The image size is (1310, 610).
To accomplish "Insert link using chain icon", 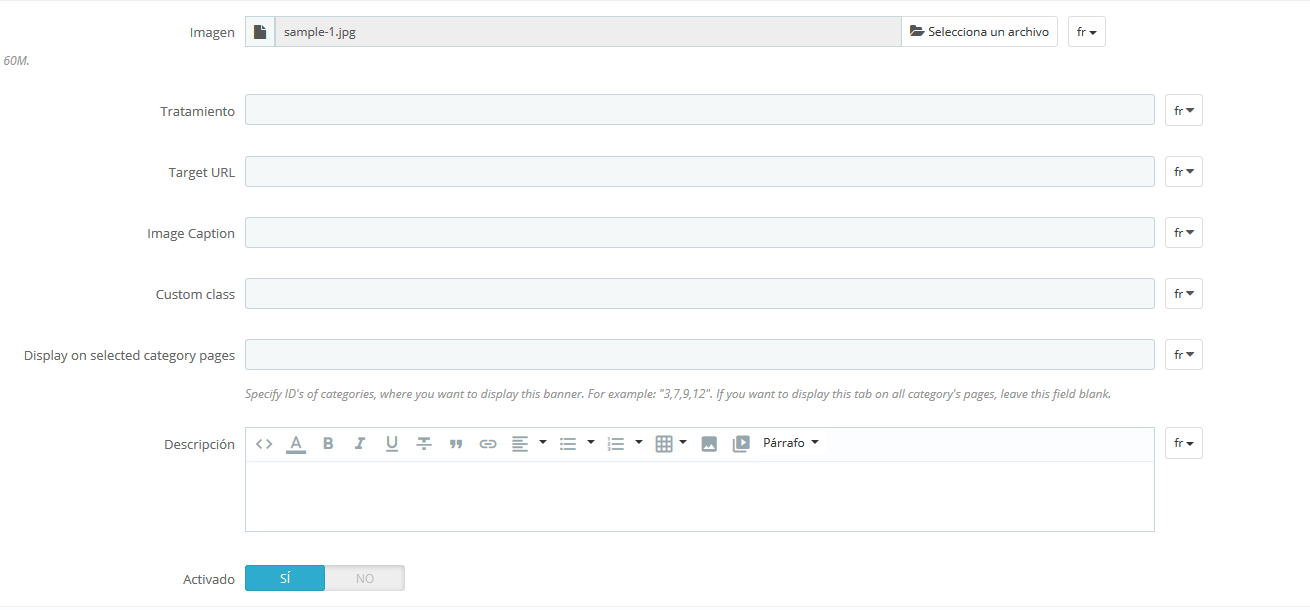I will pos(488,444).
